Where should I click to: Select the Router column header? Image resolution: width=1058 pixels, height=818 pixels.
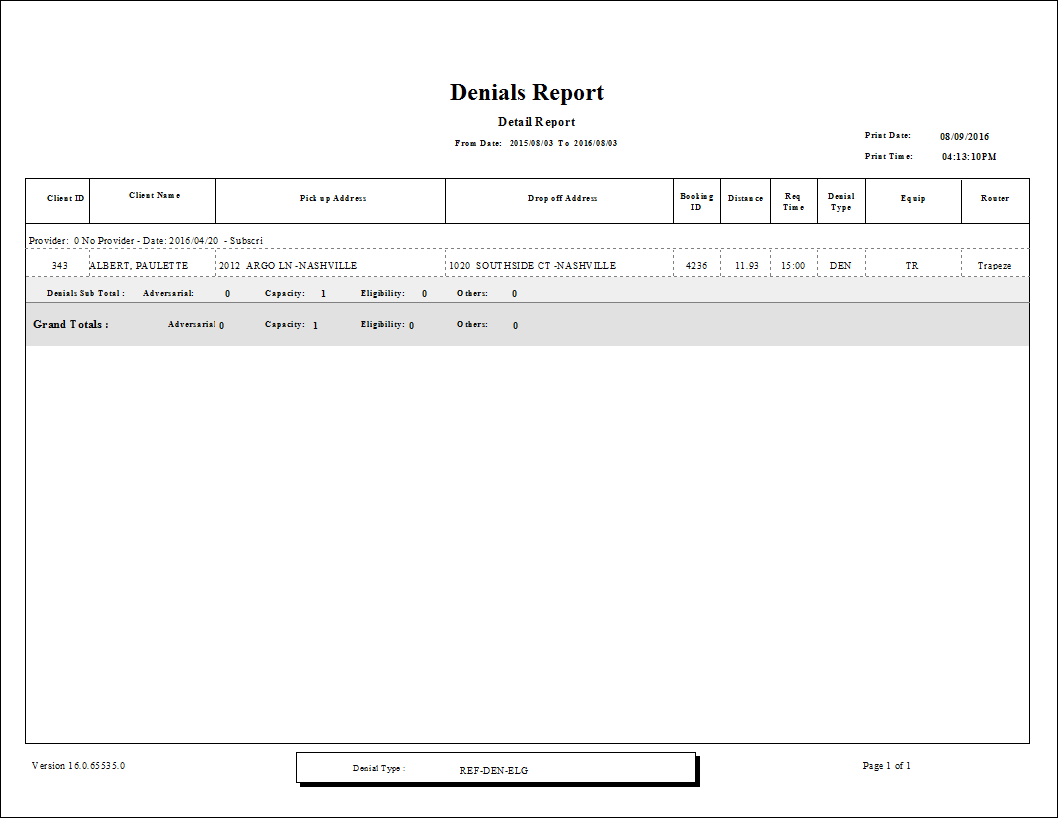[x=996, y=199]
